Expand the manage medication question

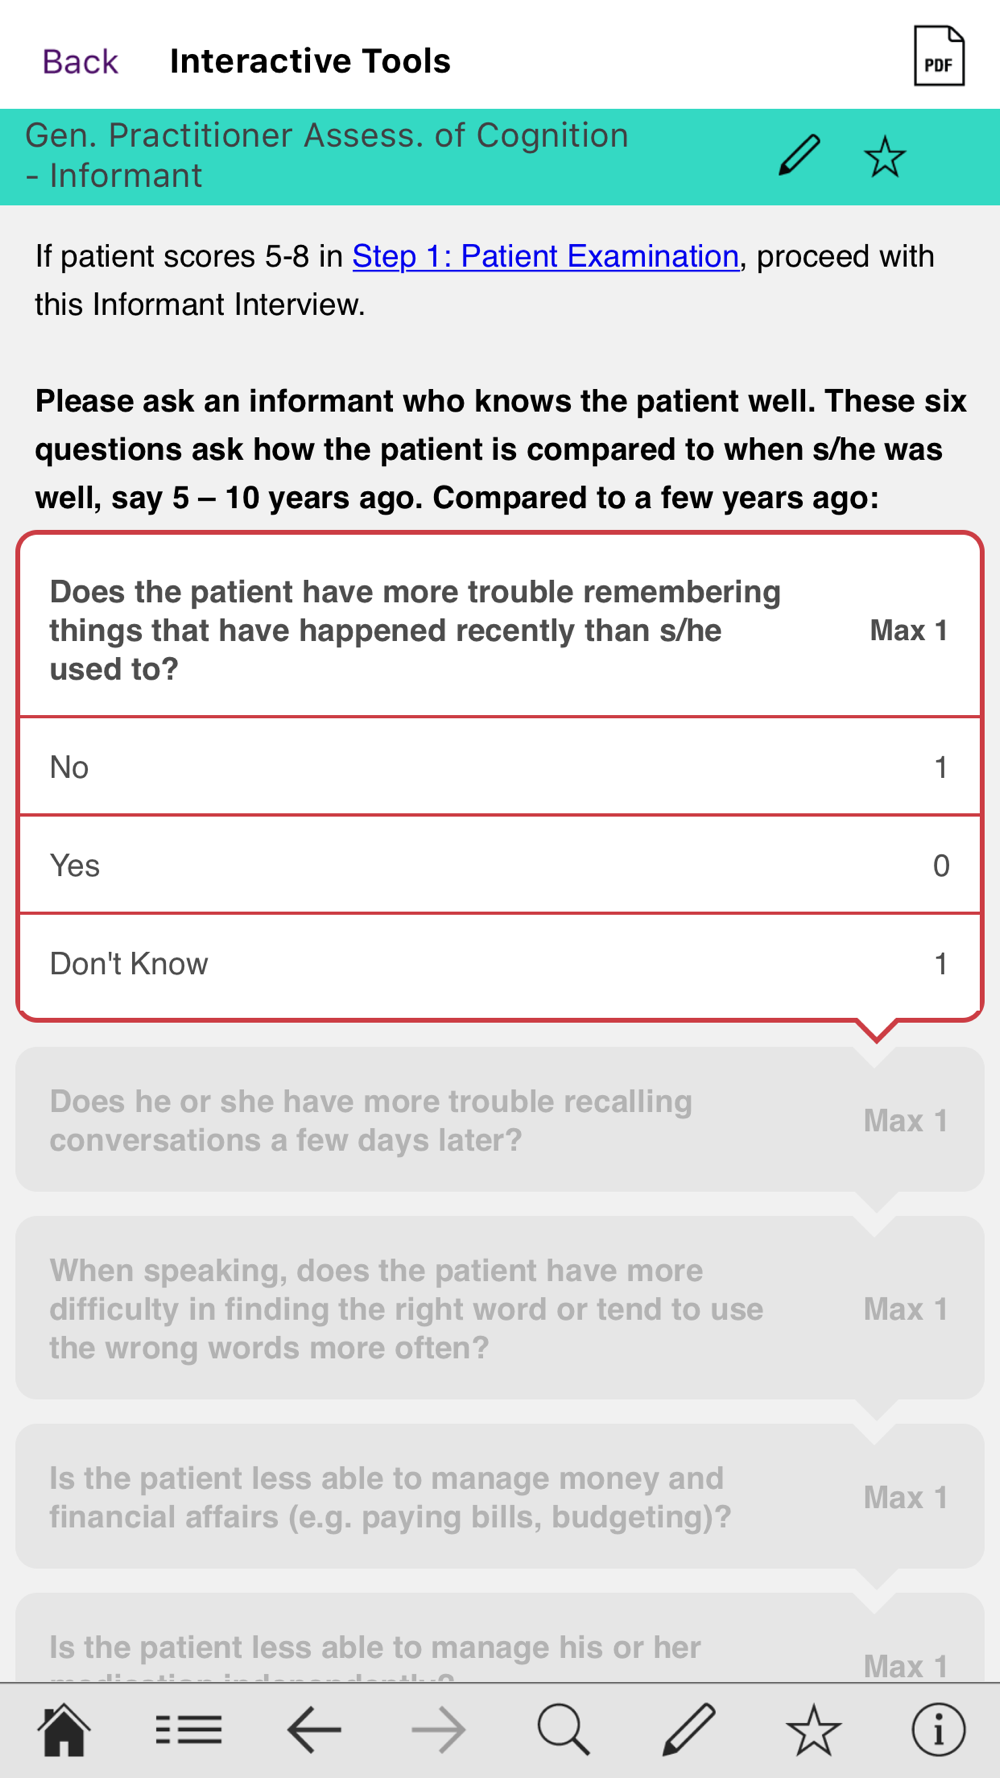500,1638
